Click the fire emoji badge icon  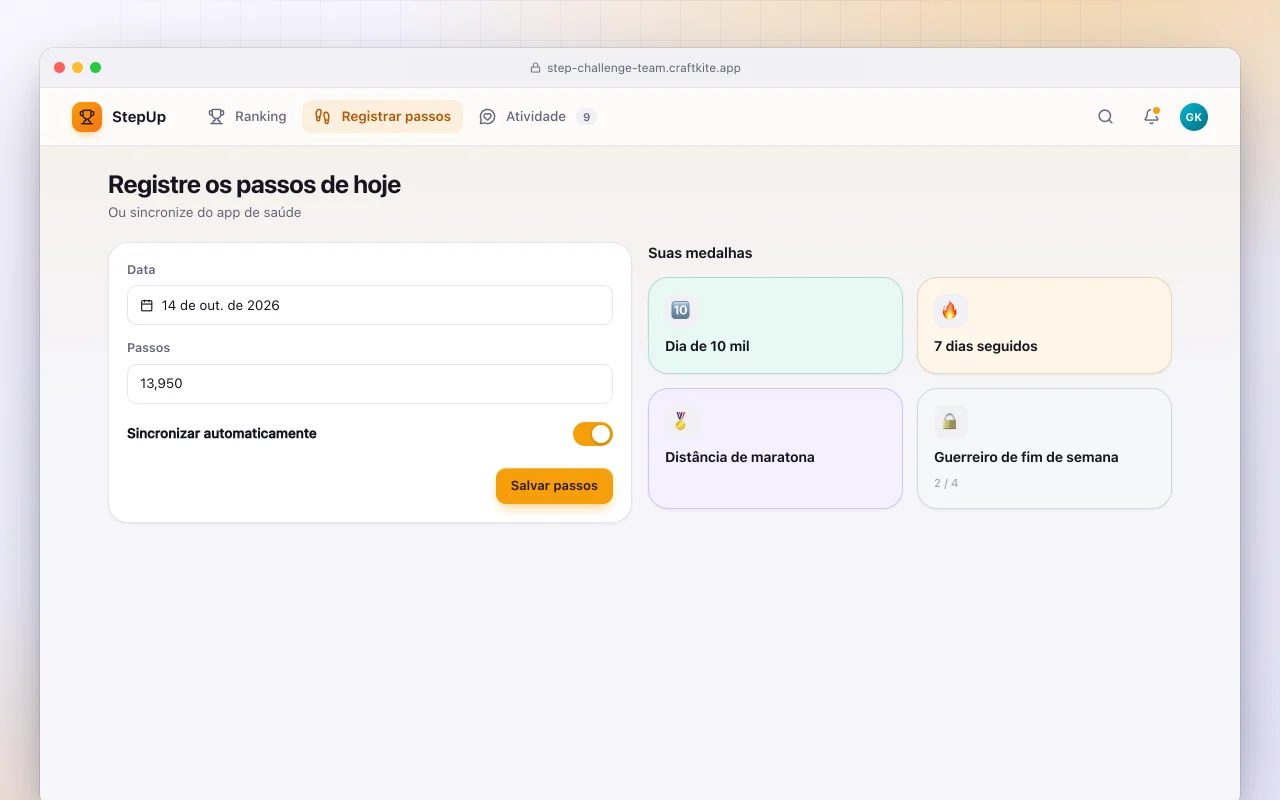point(950,310)
